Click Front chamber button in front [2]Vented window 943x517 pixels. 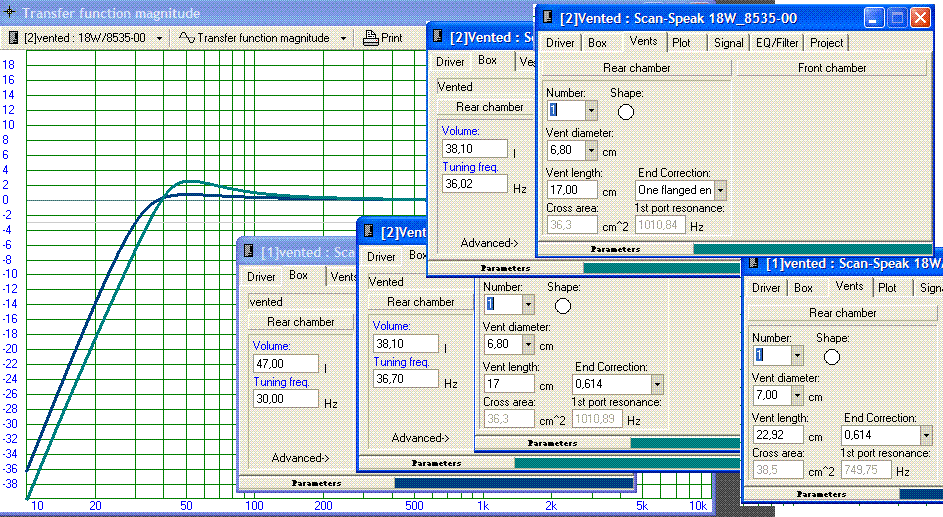[832, 68]
